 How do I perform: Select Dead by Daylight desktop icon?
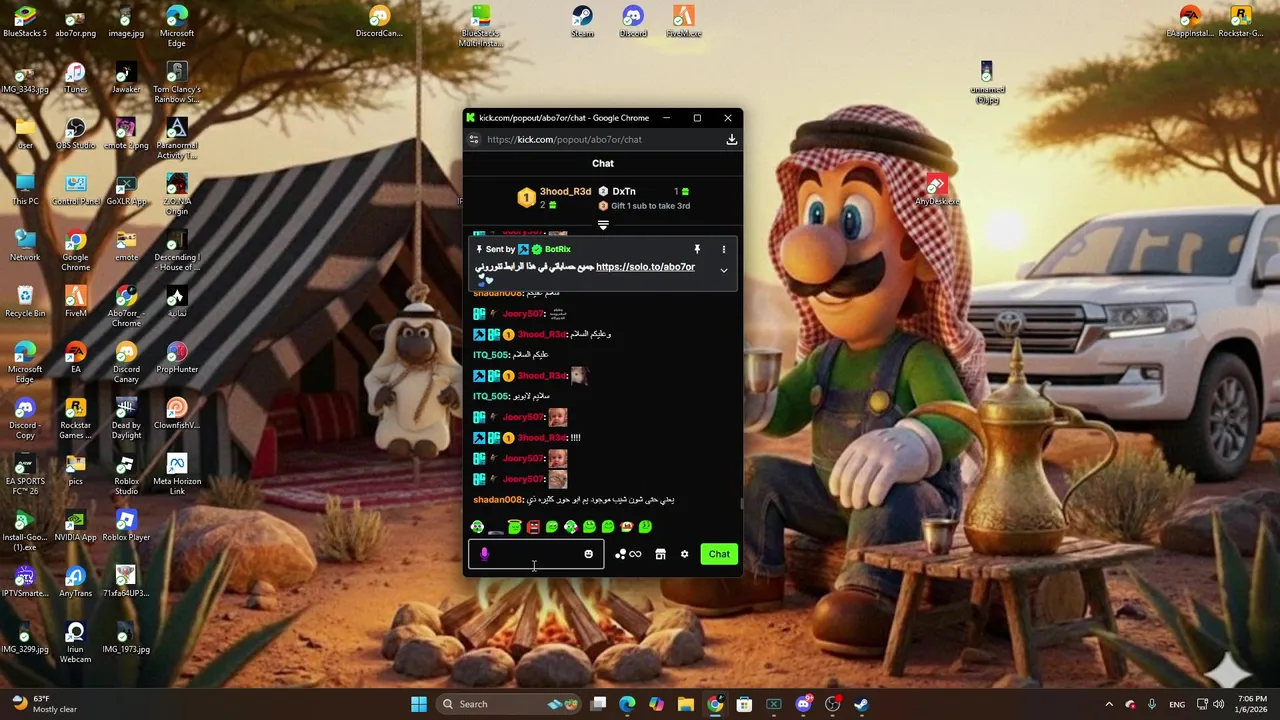[x=126, y=418]
